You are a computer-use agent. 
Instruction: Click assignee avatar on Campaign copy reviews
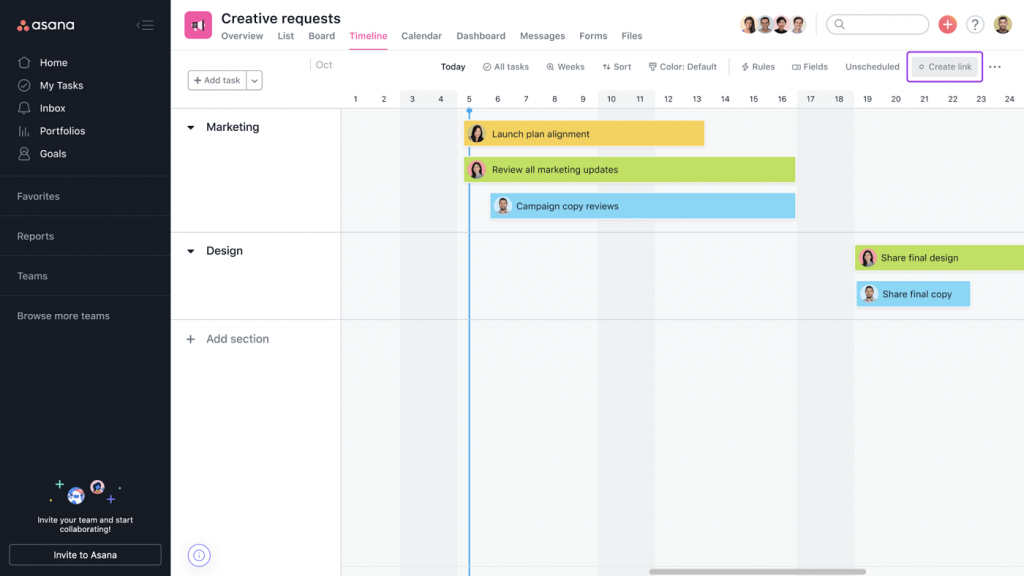tap(503, 206)
